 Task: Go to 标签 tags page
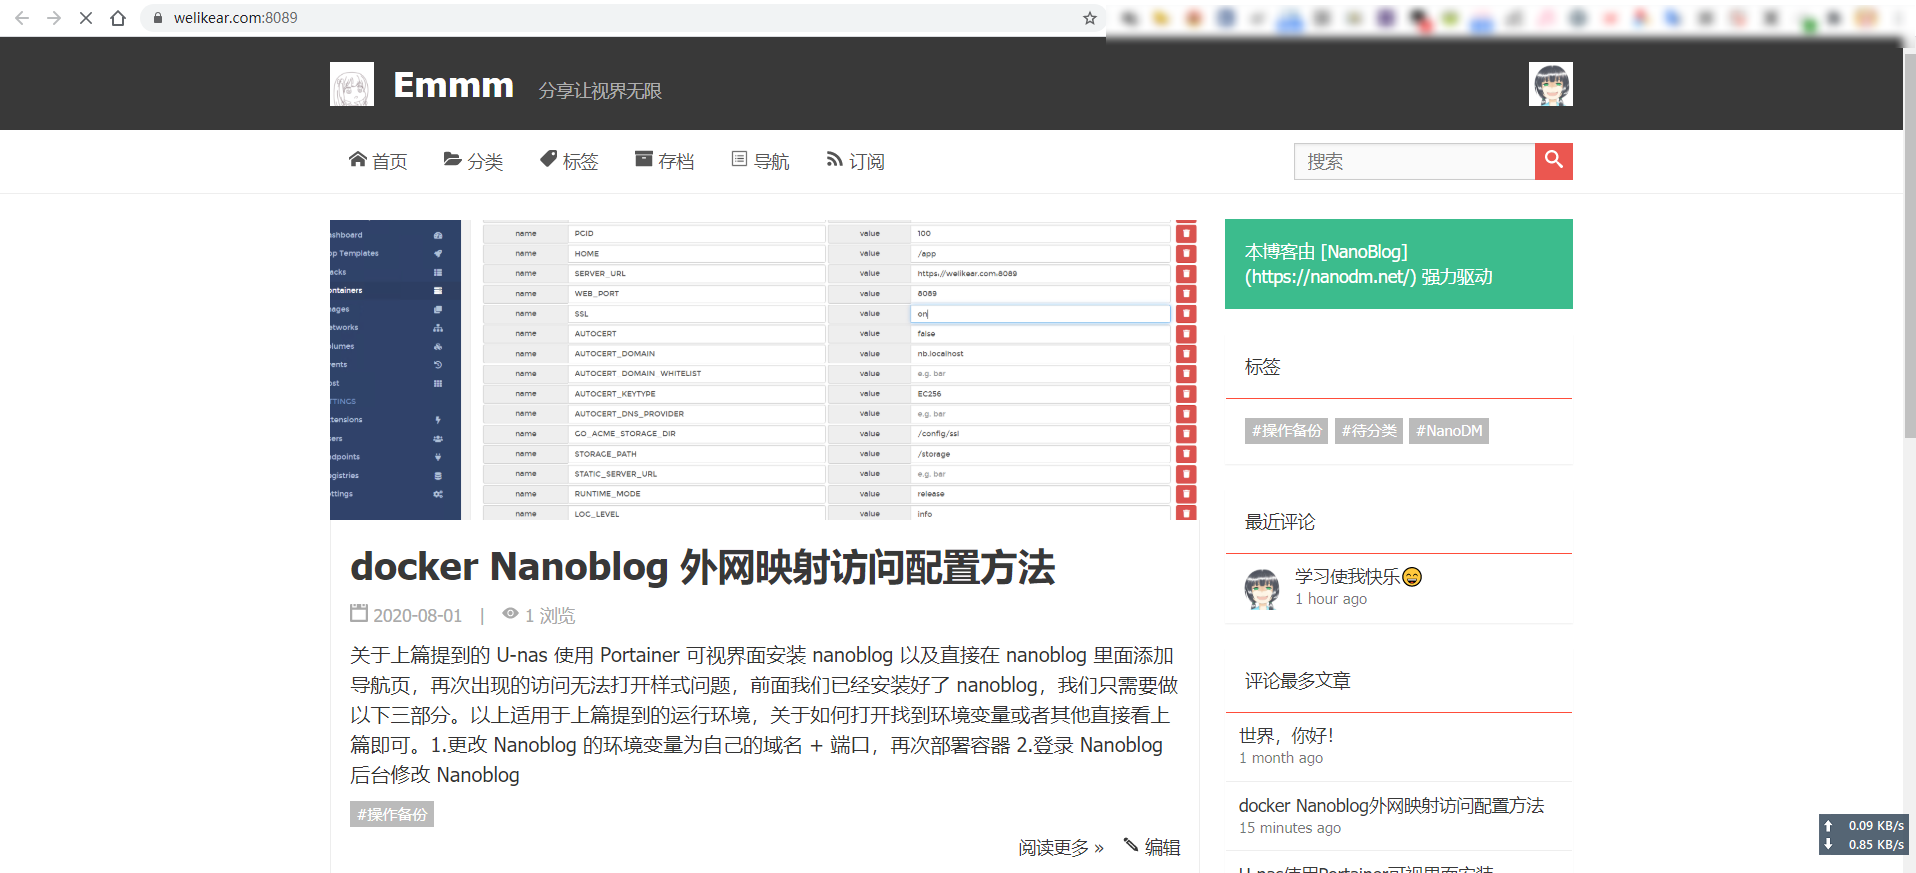(x=569, y=161)
